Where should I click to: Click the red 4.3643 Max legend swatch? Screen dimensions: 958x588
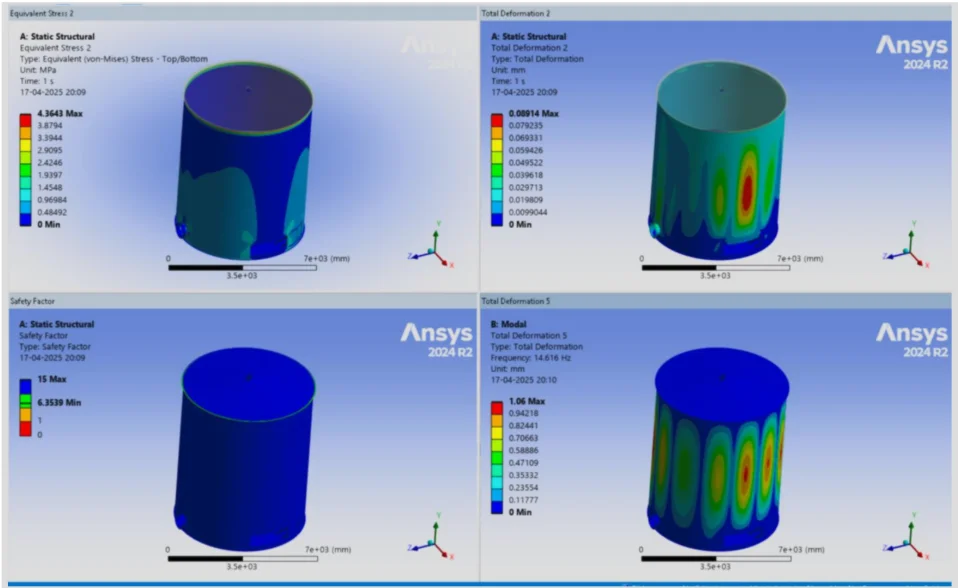point(25,120)
